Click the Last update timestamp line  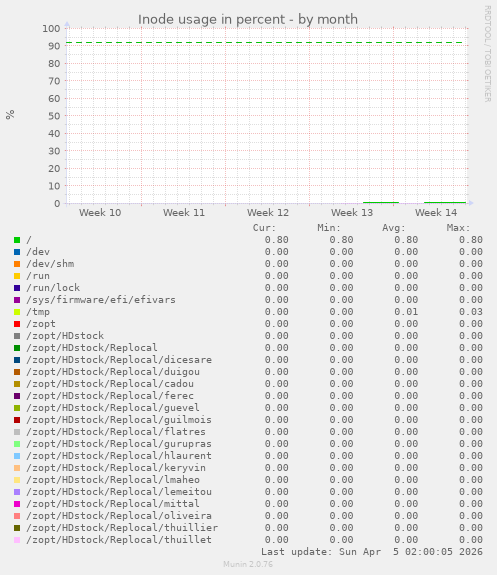coord(372,552)
